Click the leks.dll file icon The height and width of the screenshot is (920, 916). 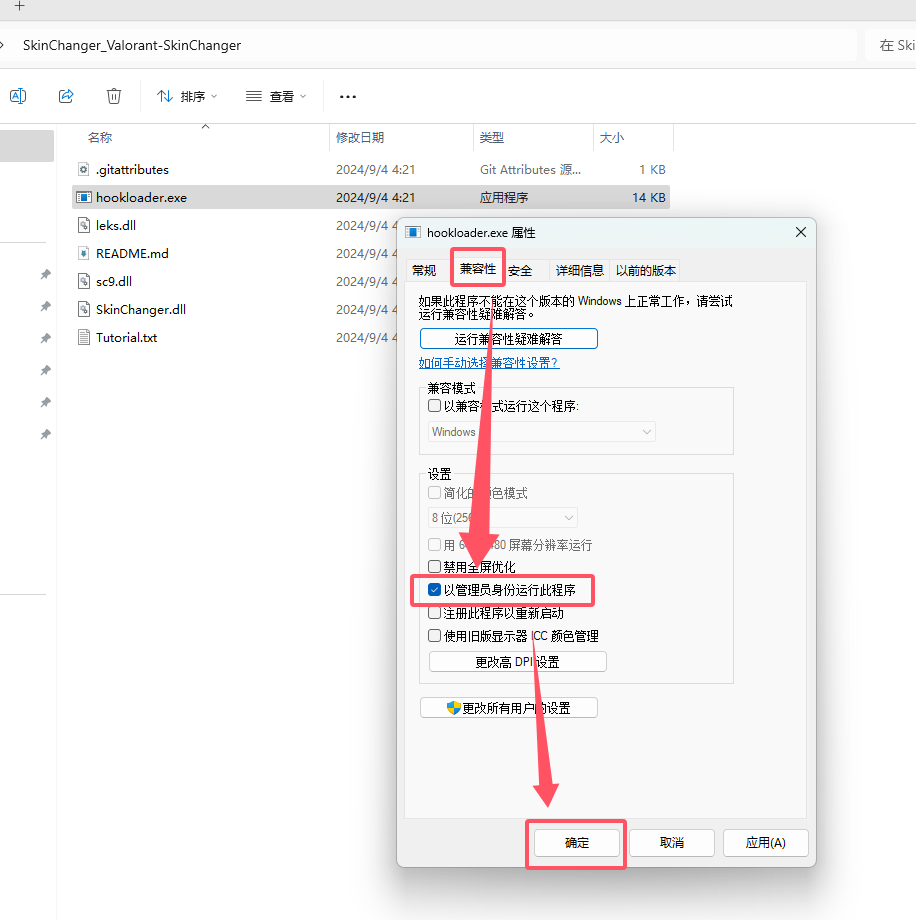[x=84, y=225]
